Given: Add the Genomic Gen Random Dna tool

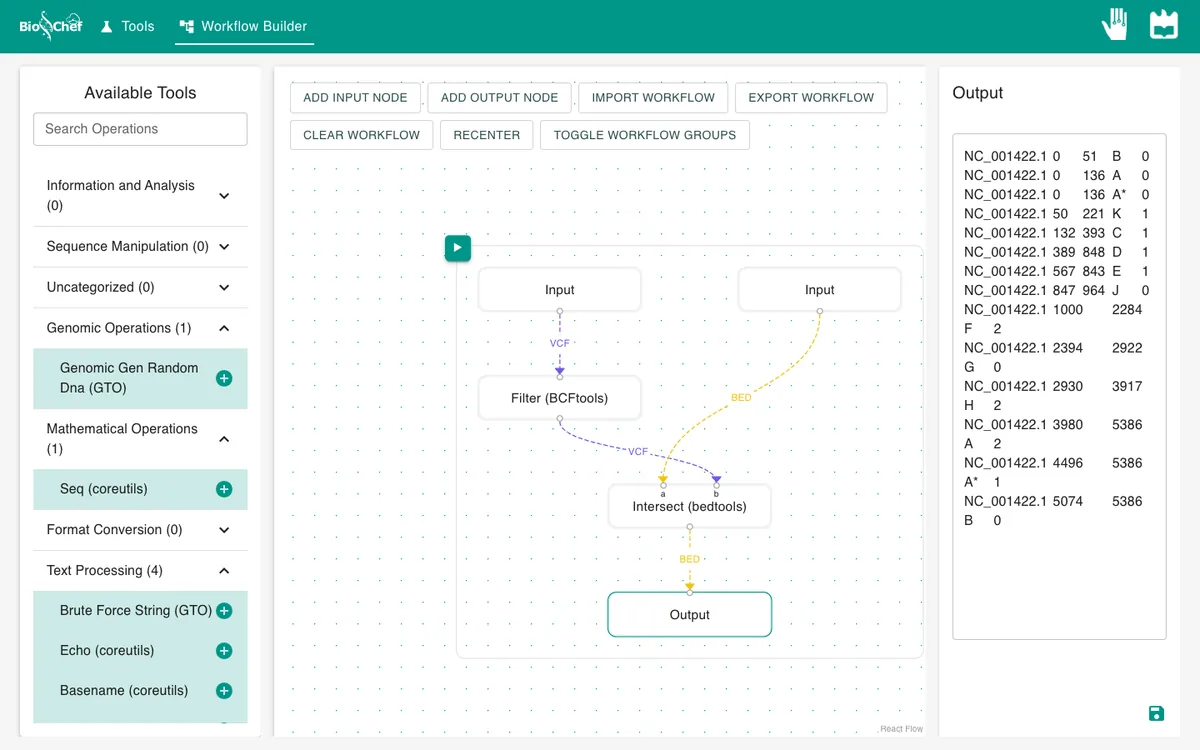Looking at the screenshot, I should pyautogui.click(x=224, y=378).
